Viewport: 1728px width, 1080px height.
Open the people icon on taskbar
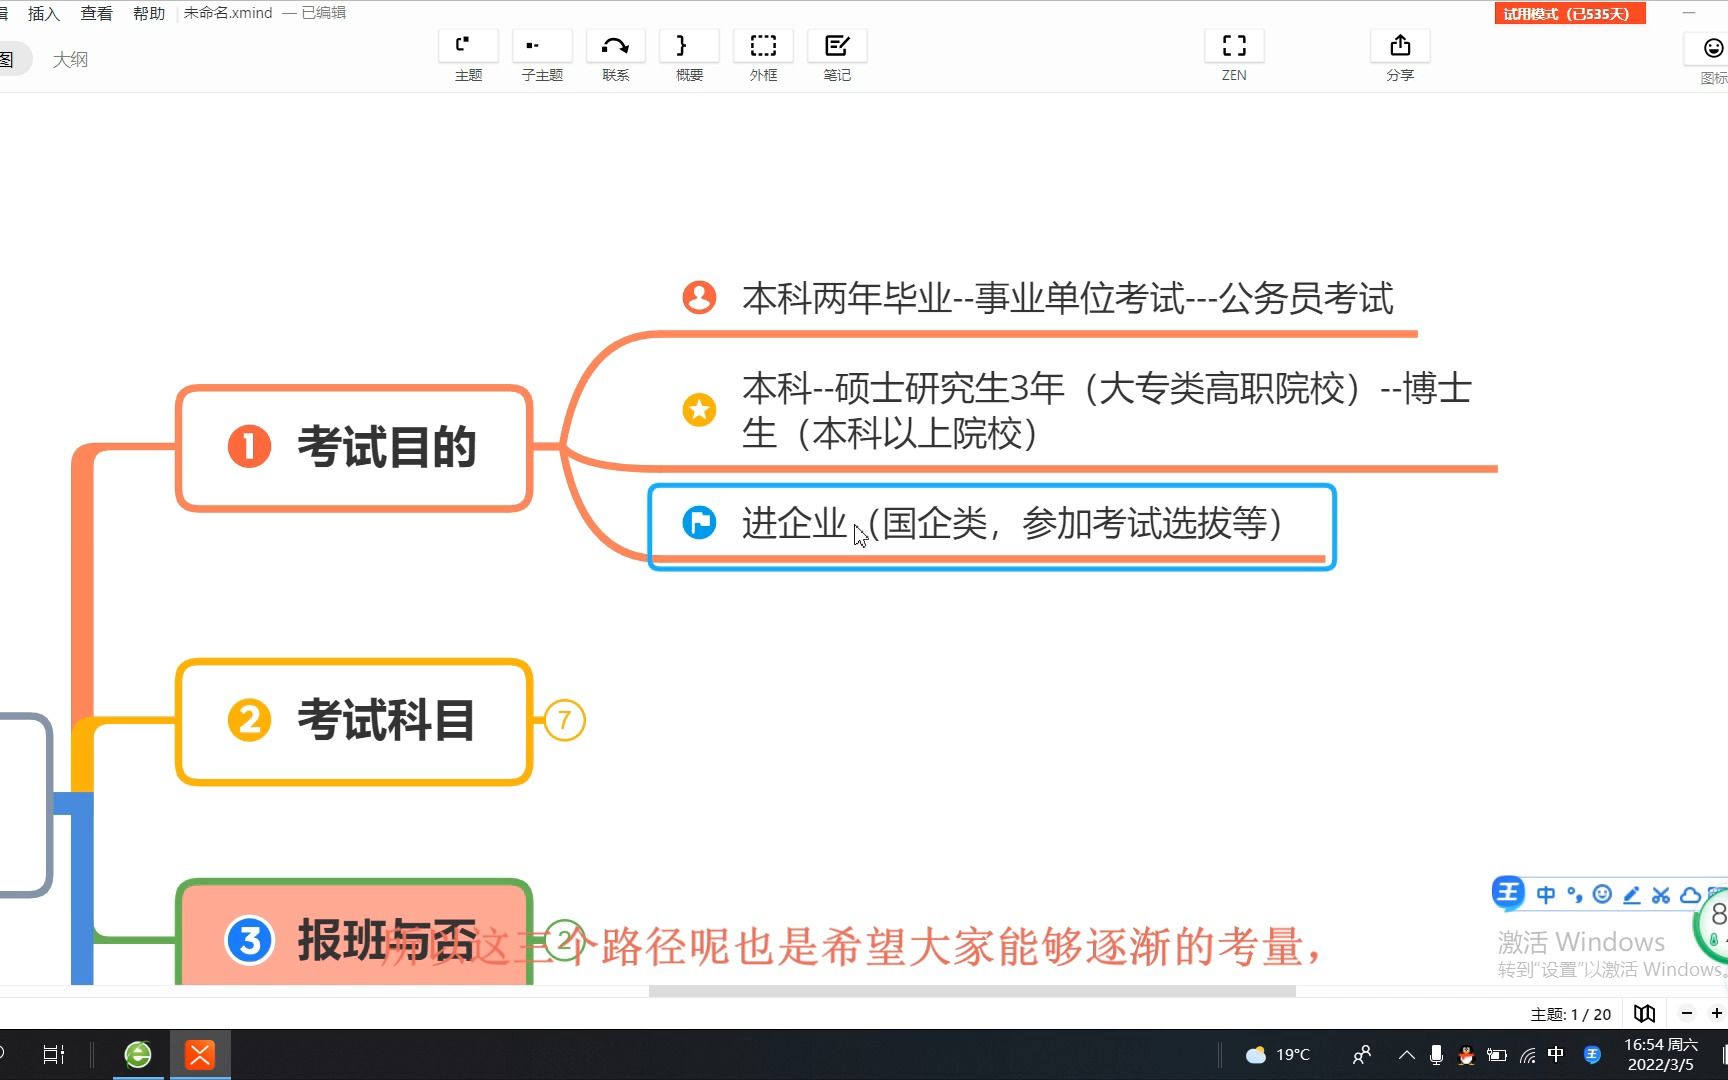click(1362, 1054)
